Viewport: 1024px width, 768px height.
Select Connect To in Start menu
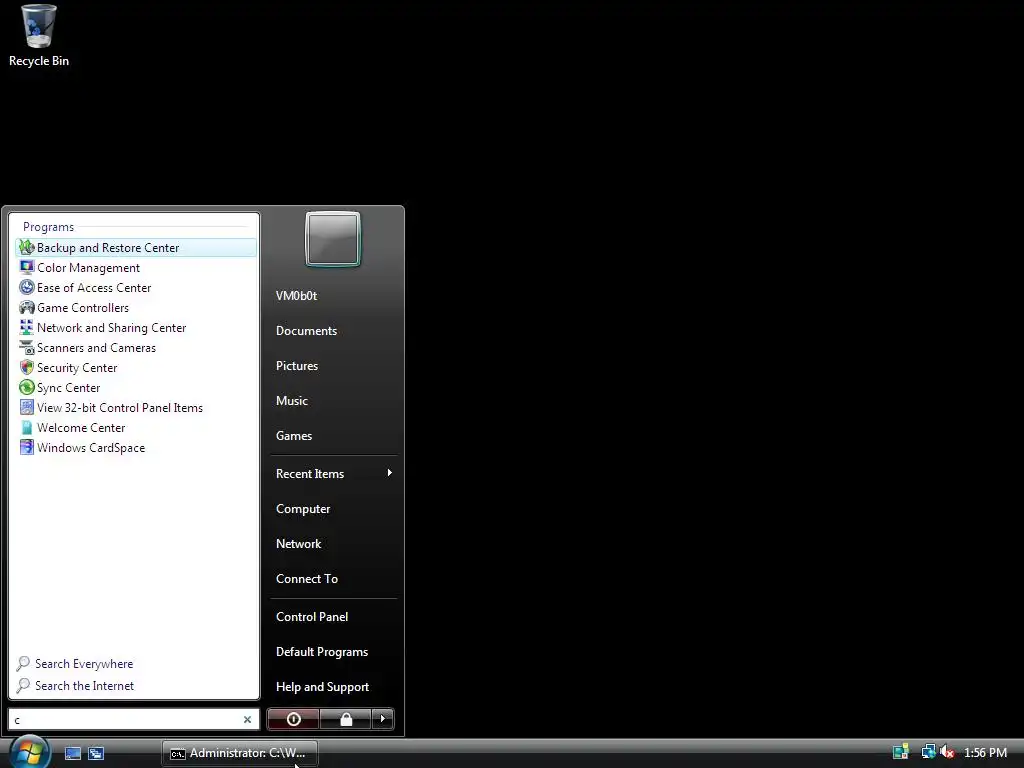307,579
